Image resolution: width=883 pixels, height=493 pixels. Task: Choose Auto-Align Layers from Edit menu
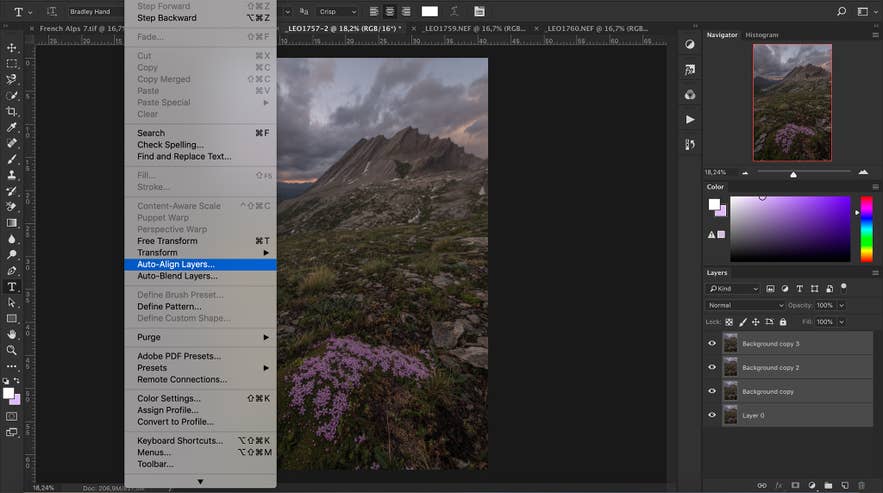click(200, 264)
